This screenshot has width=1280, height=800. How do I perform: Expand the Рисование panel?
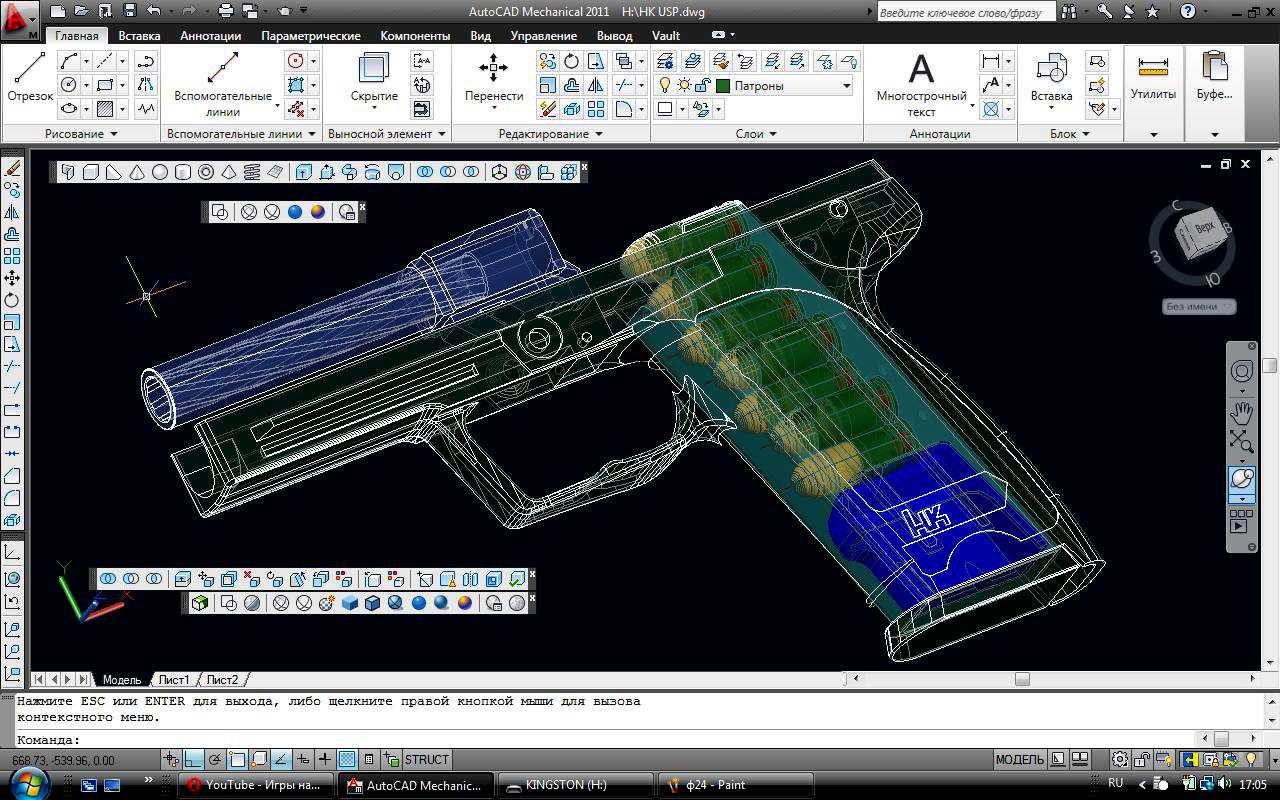tap(81, 133)
